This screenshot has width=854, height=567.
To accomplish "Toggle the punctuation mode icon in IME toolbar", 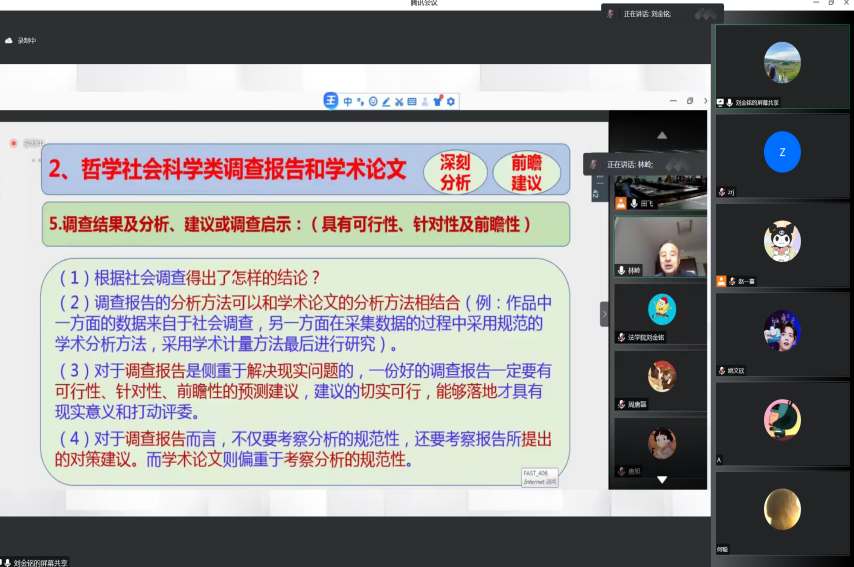I will click(x=360, y=101).
